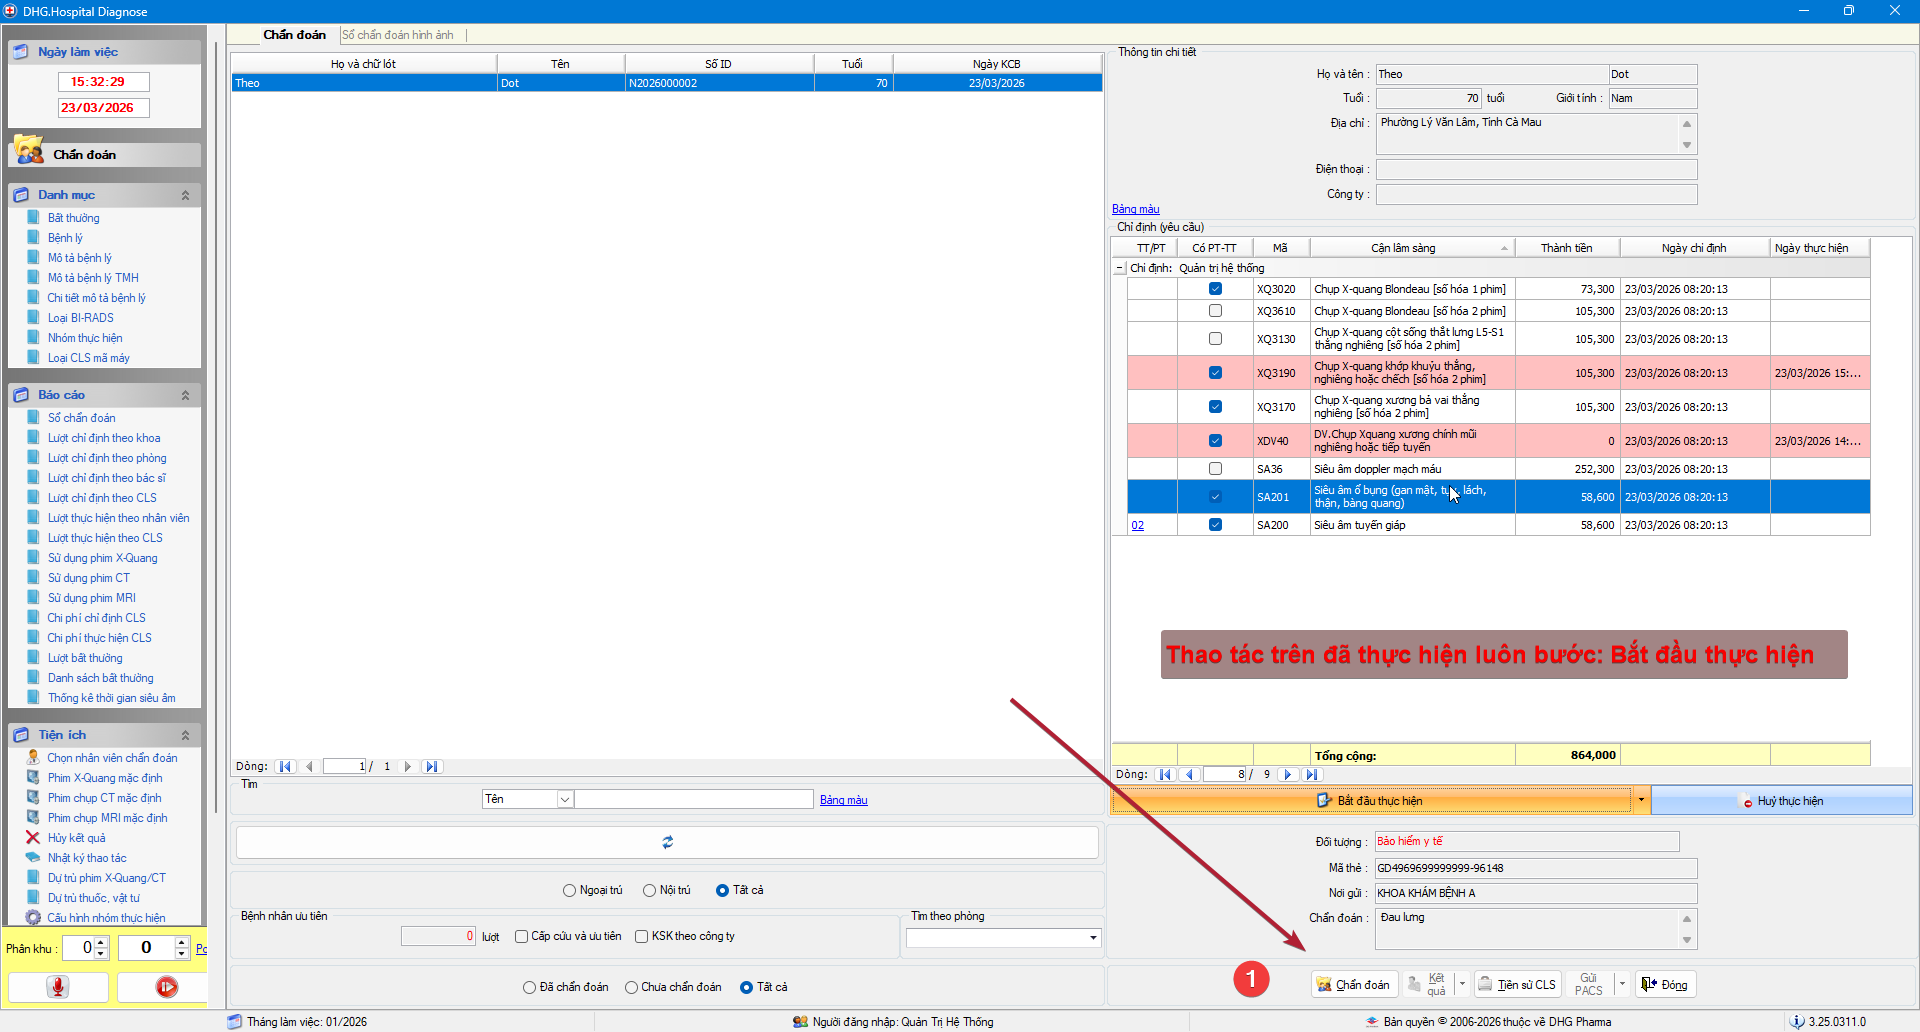Open the Tên search field dropdown
1920x1032 pixels.
click(x=565, y=799)
